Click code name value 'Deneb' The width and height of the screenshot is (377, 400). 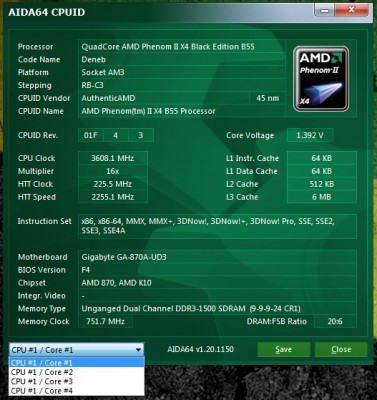[x=94, y=60]
